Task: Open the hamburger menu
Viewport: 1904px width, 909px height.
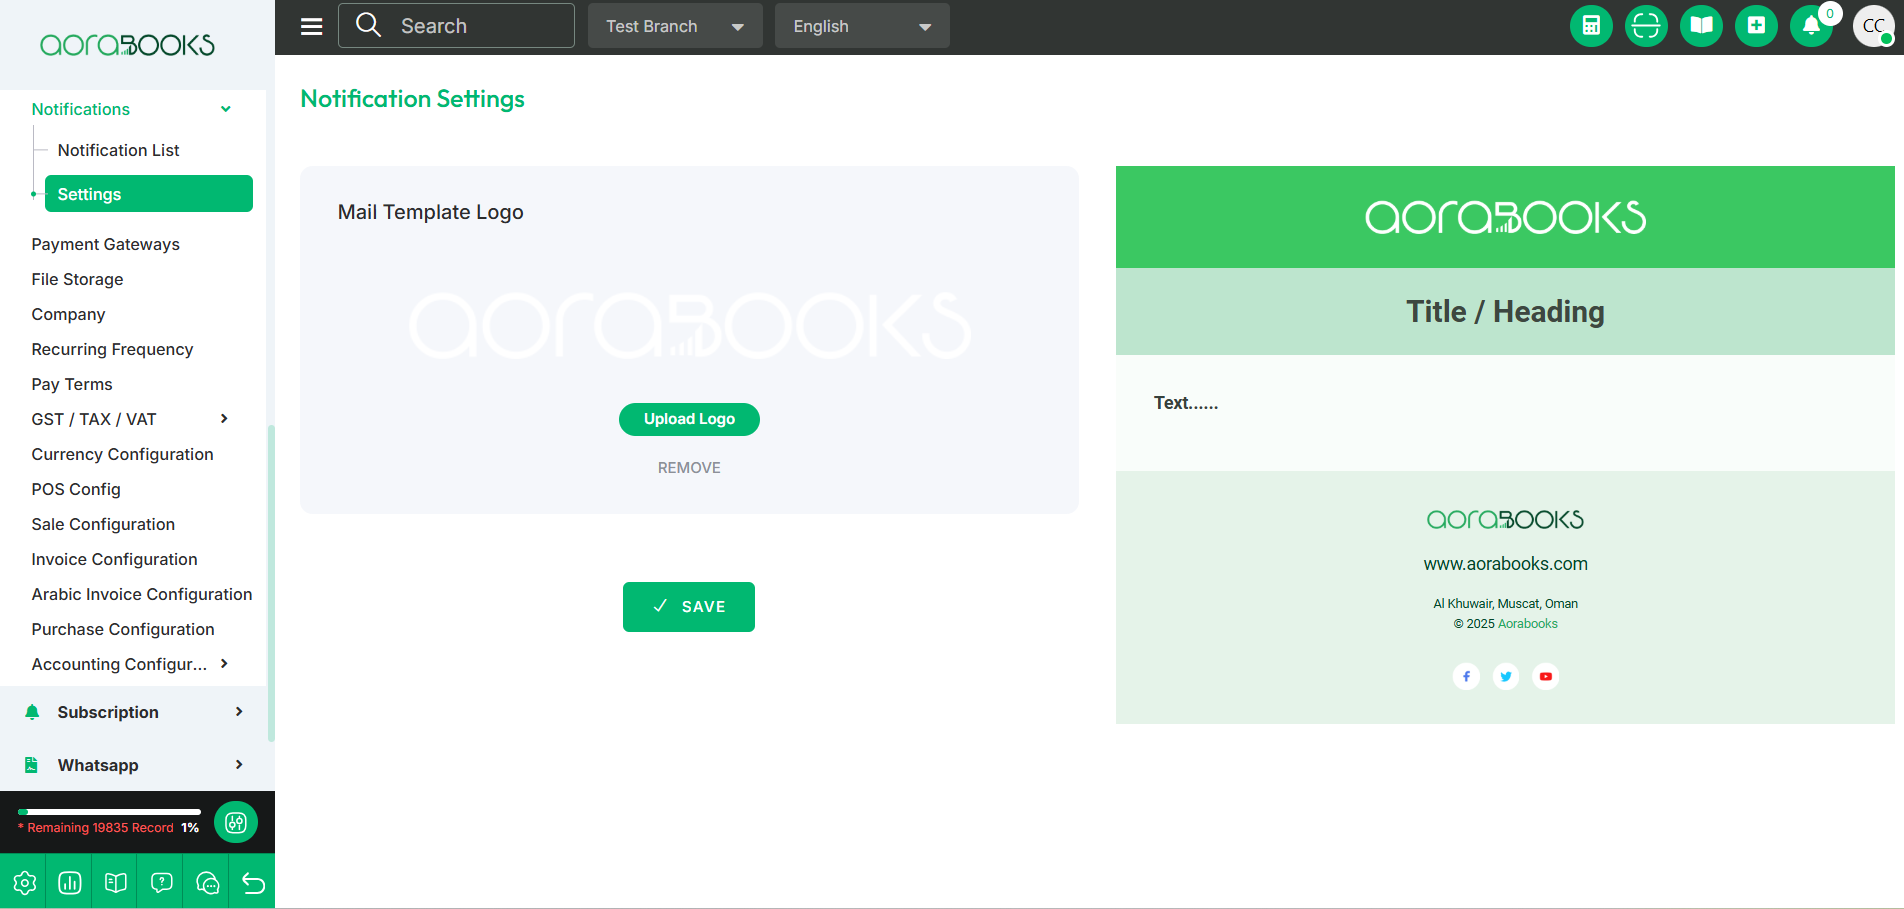Action: point(312,26)
